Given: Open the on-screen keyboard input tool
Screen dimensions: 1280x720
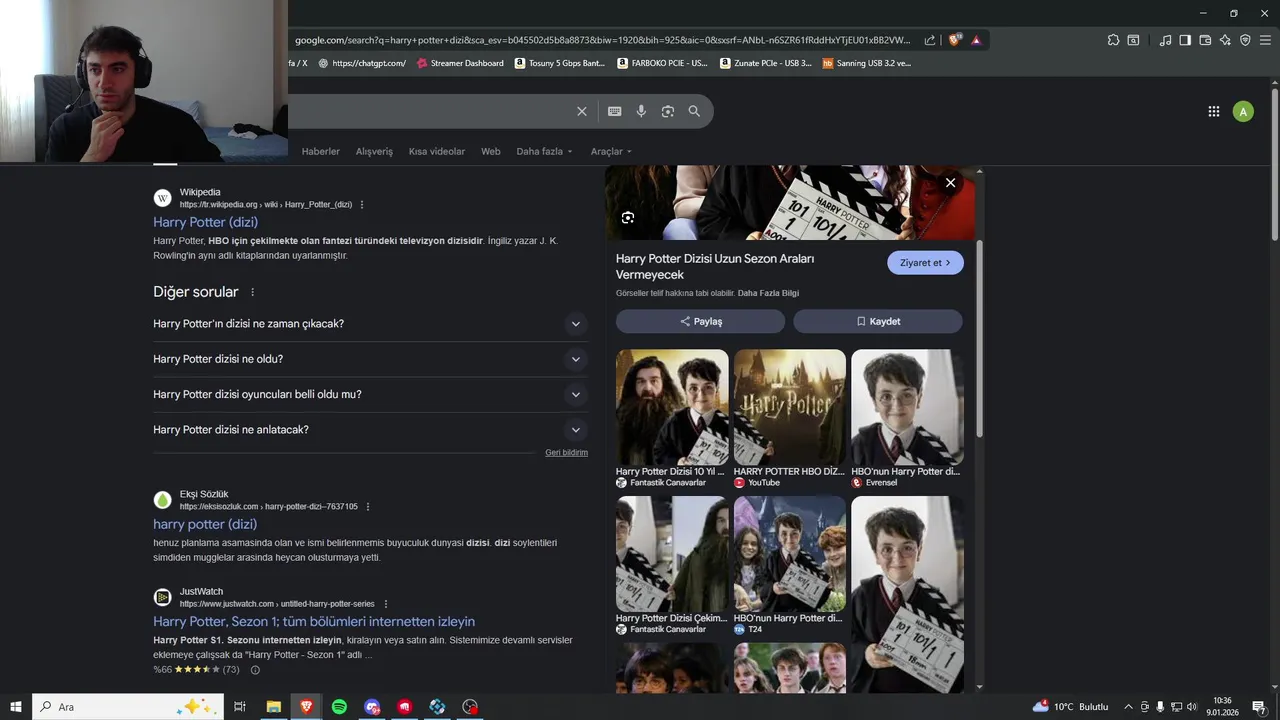Looking at the screenshot, I should [615, 111].
